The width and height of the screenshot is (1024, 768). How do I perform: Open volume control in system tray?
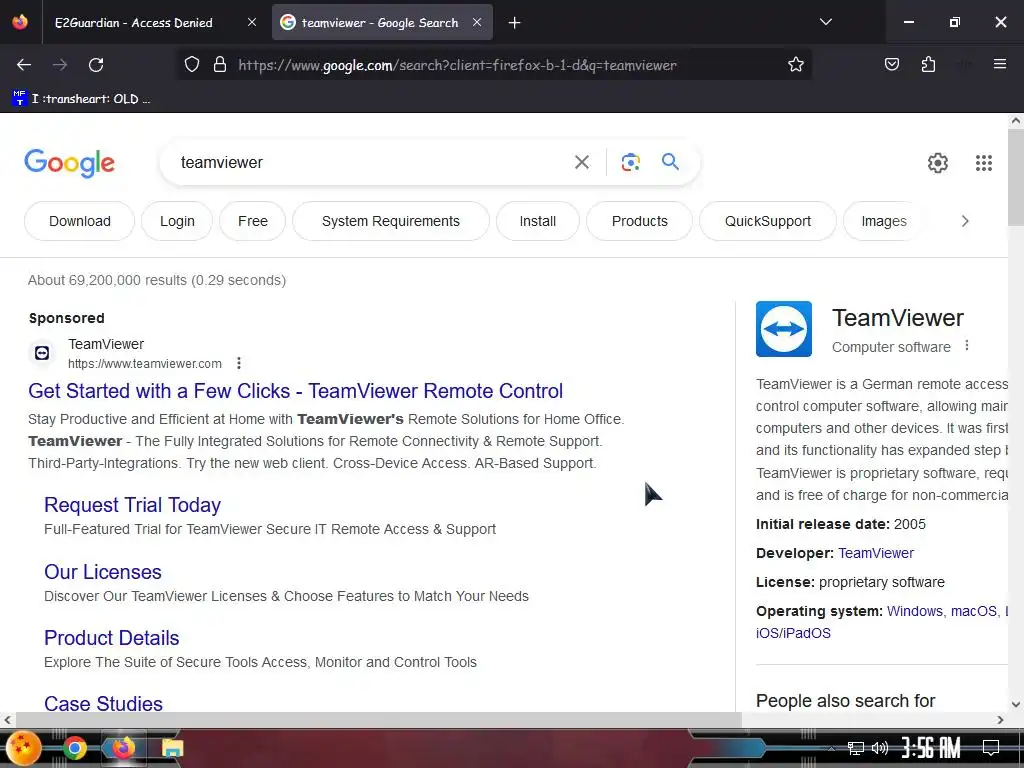880,748
